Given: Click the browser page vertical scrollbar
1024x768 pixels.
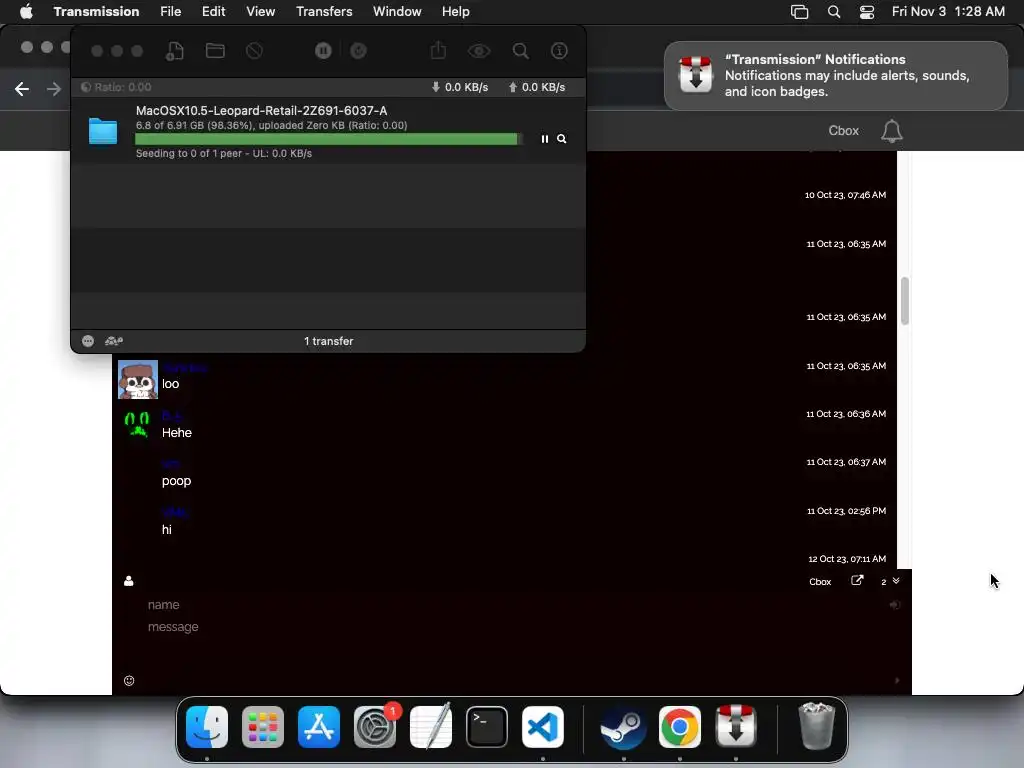Looking at the screenshot, I should [904, 300].
